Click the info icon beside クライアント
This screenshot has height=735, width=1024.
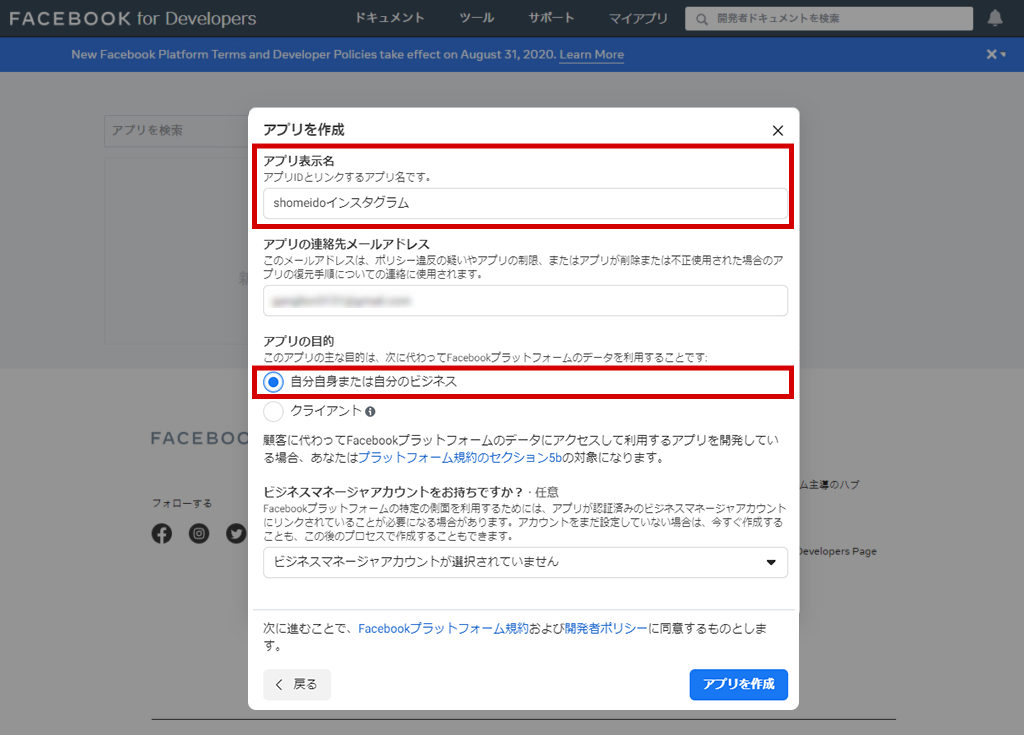point(370,411)
